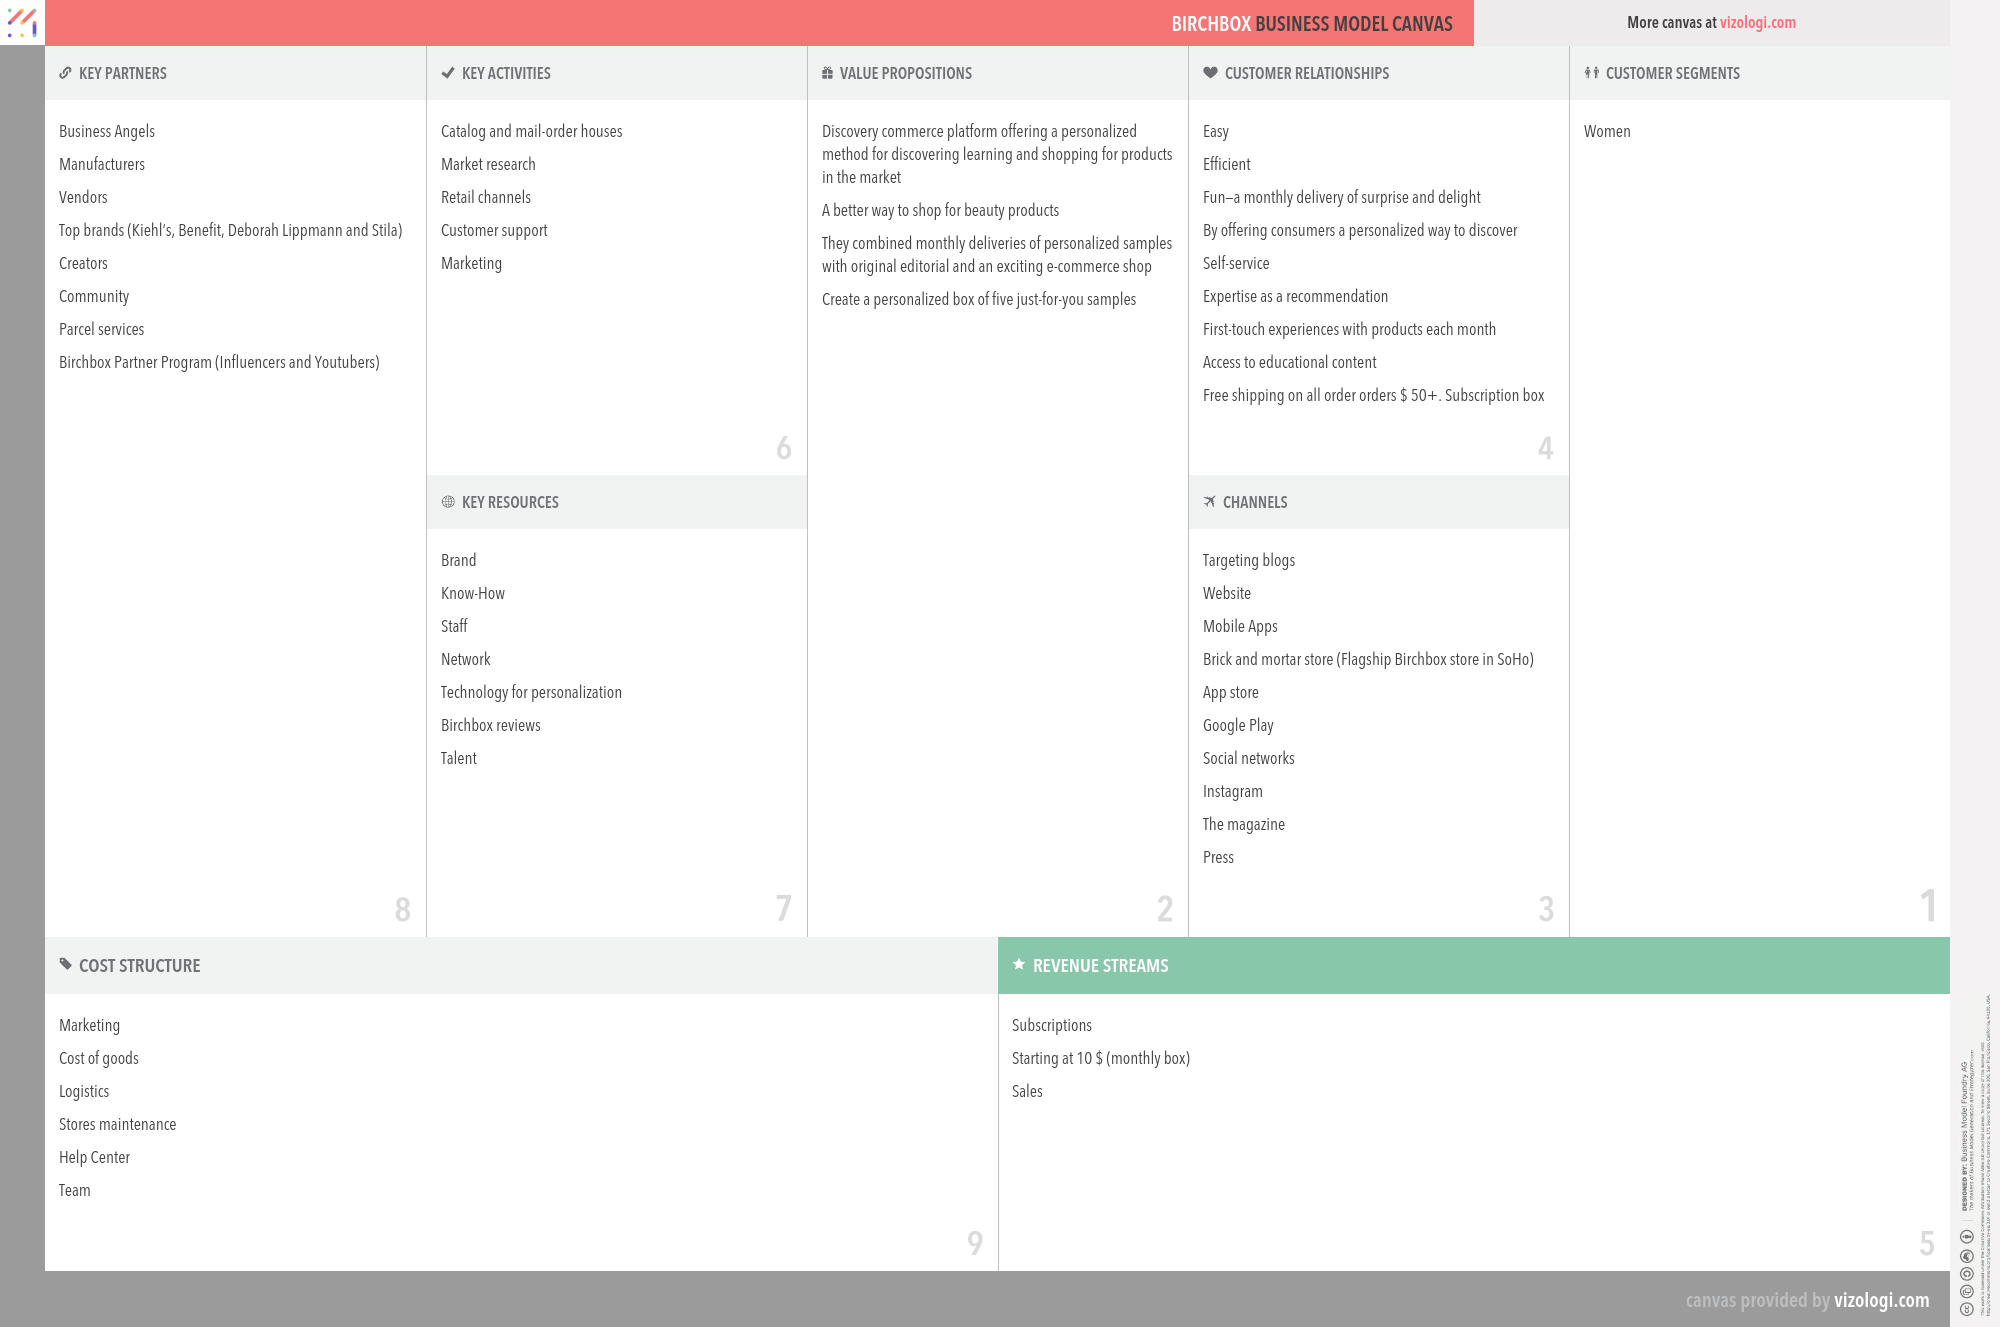
Task: Select 'Creators' in Key Partners
Action: 83,263
